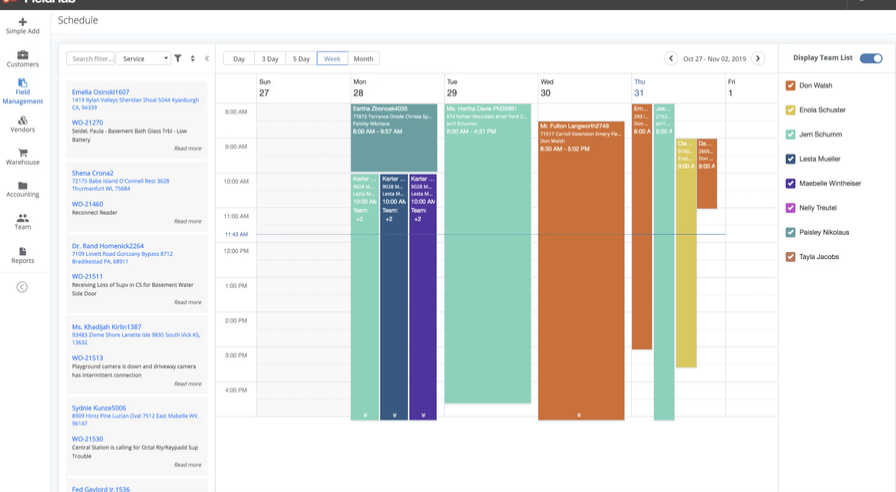Go to previous week arrow
This screenshot has width=896, height=492.
671,58
